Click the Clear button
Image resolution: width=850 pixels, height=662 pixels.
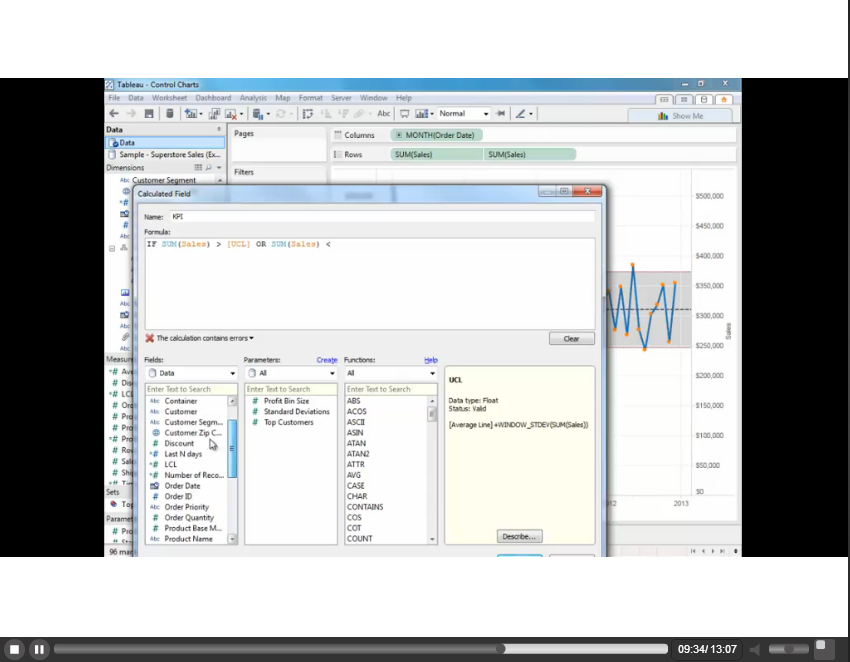tap(571, 339)
